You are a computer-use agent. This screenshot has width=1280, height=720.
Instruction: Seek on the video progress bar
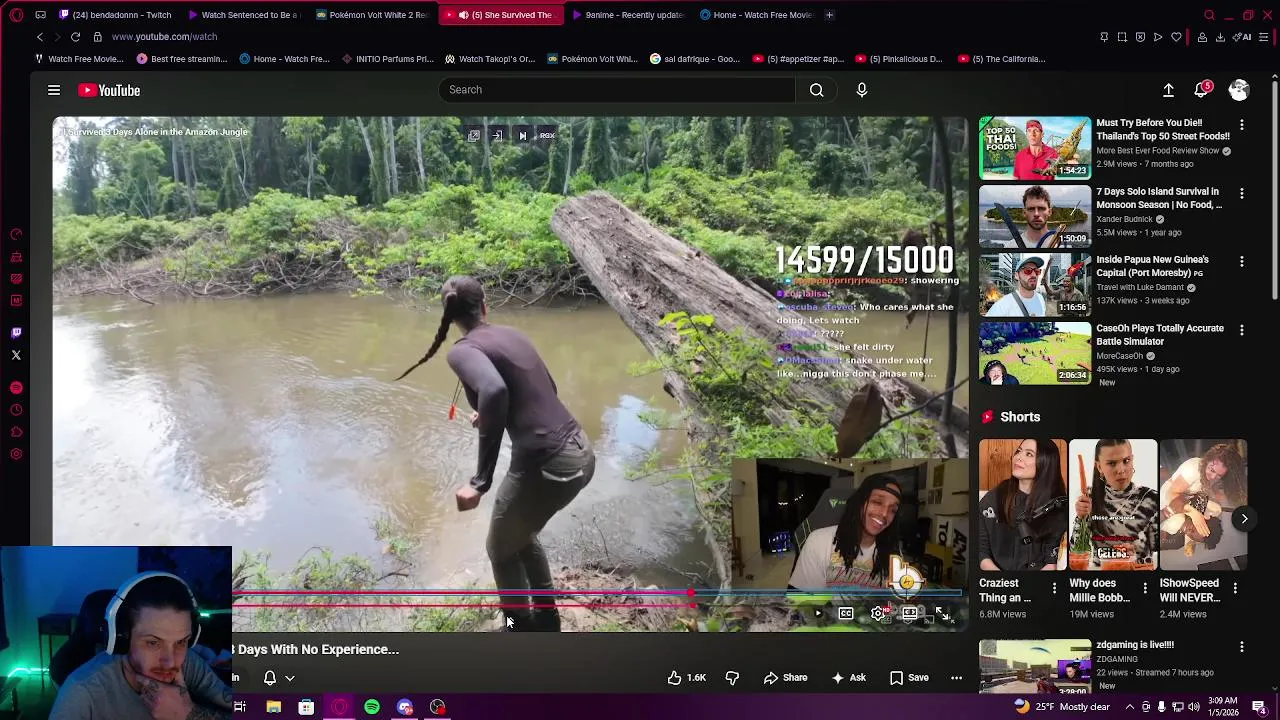click(597, 595)
